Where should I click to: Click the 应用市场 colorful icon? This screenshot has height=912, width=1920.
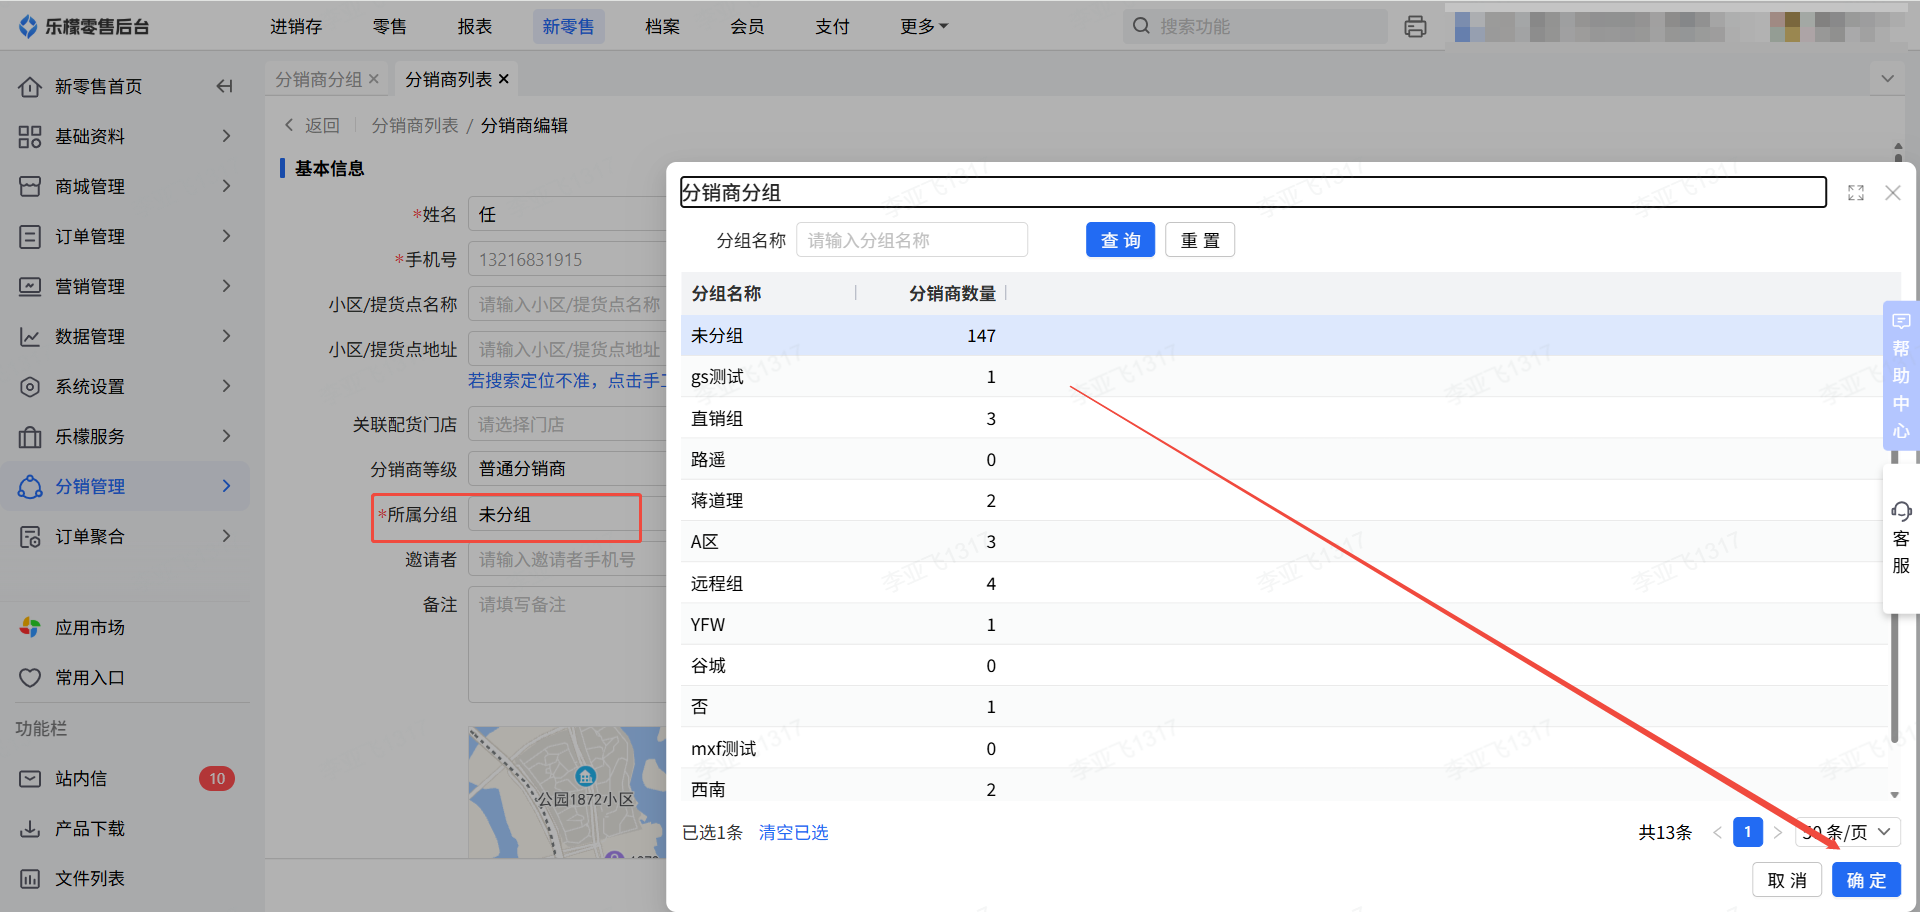tap(30, 628)
